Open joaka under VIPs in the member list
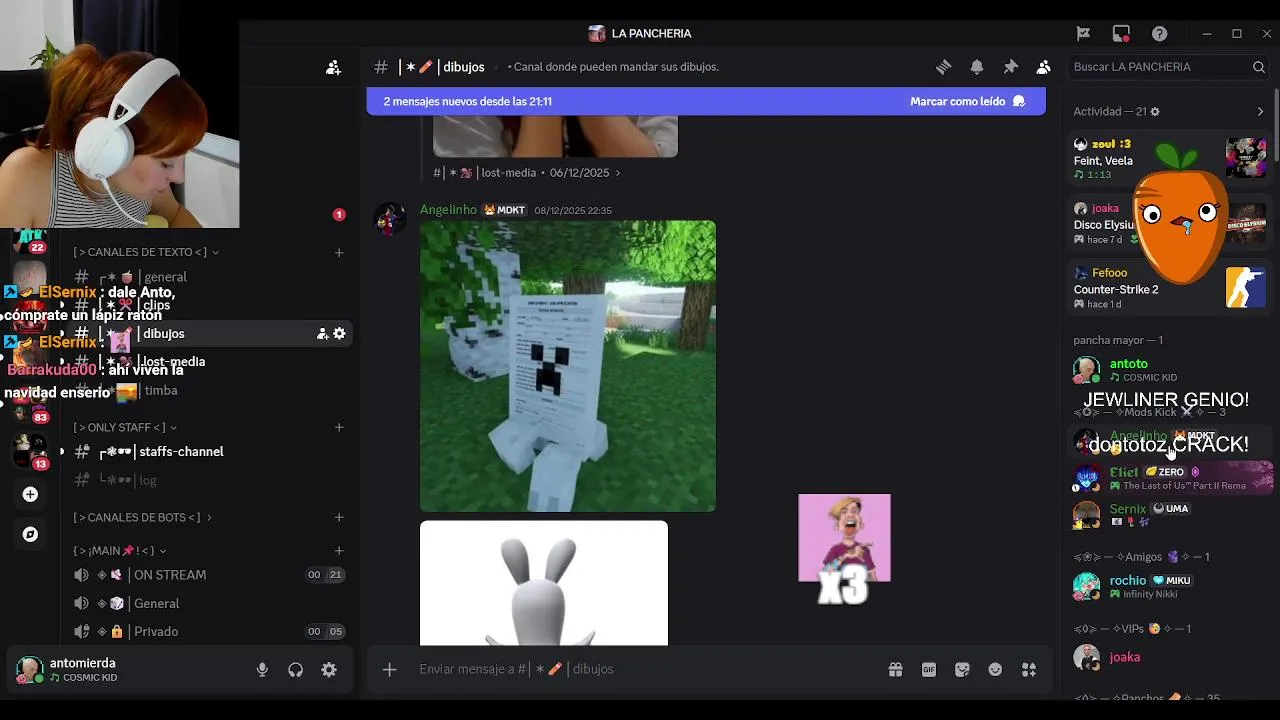The width and height of the screenshot is (1280, 720). point(1170,657)
